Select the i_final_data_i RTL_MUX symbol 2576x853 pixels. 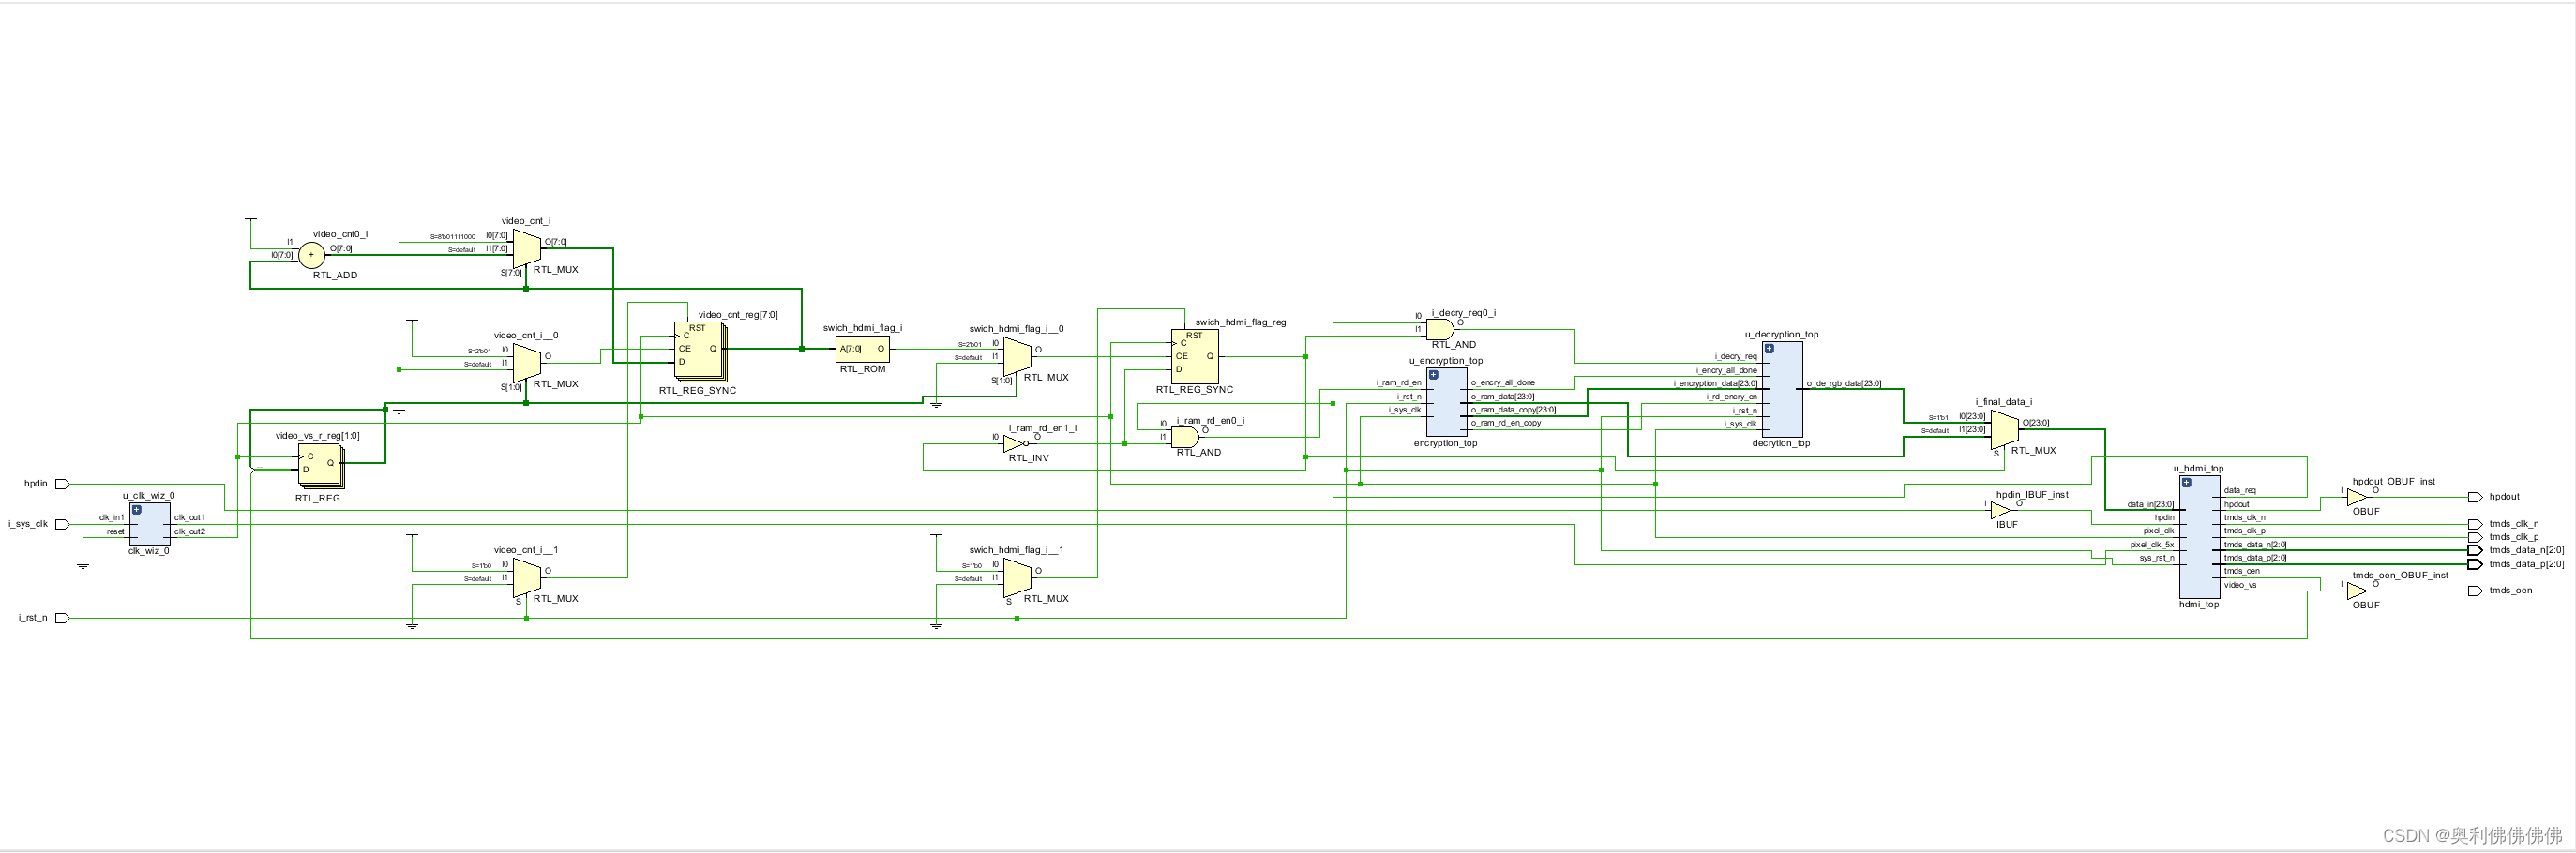(2005, 430)
